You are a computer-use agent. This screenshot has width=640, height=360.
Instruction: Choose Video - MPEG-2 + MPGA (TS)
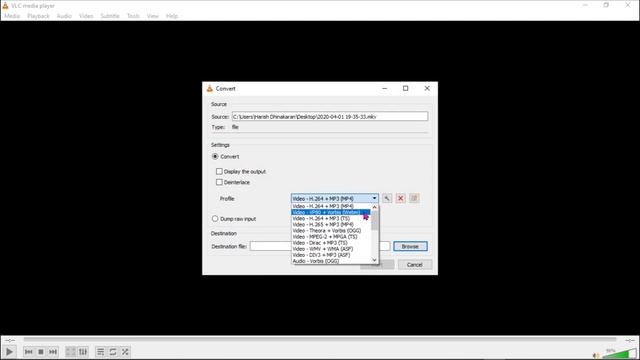(331, 237)
